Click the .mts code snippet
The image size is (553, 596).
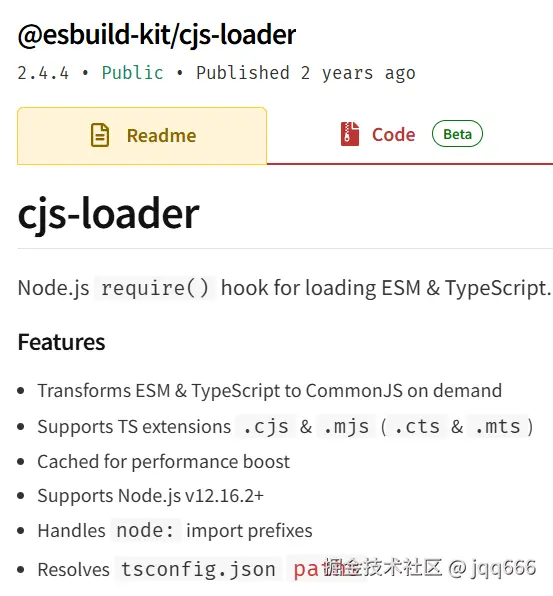[x=498, y=426]
